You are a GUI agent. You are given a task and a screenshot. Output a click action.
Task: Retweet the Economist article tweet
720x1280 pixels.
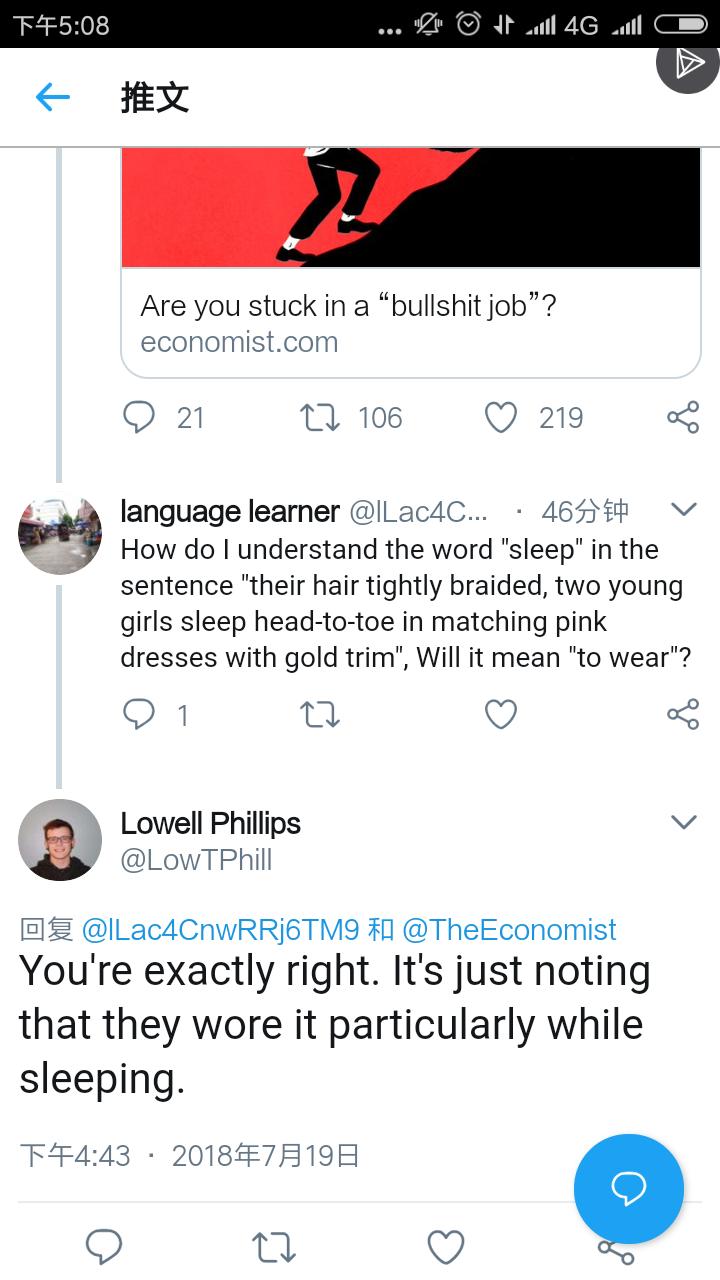coord(319,418)
